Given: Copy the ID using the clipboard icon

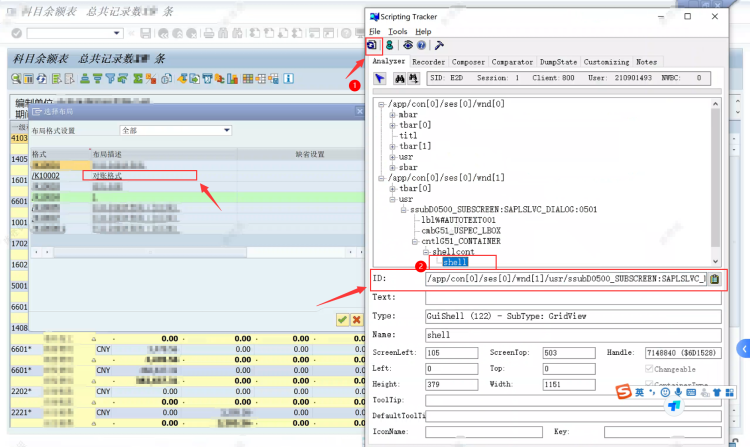Looking at the screenshot, I should point(714,279).
